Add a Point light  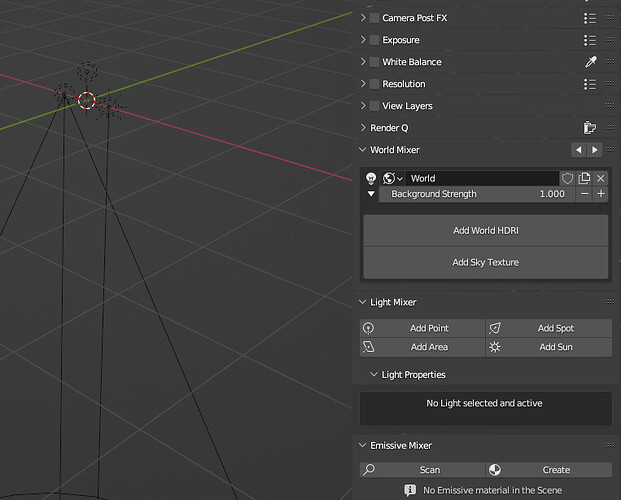423,328
